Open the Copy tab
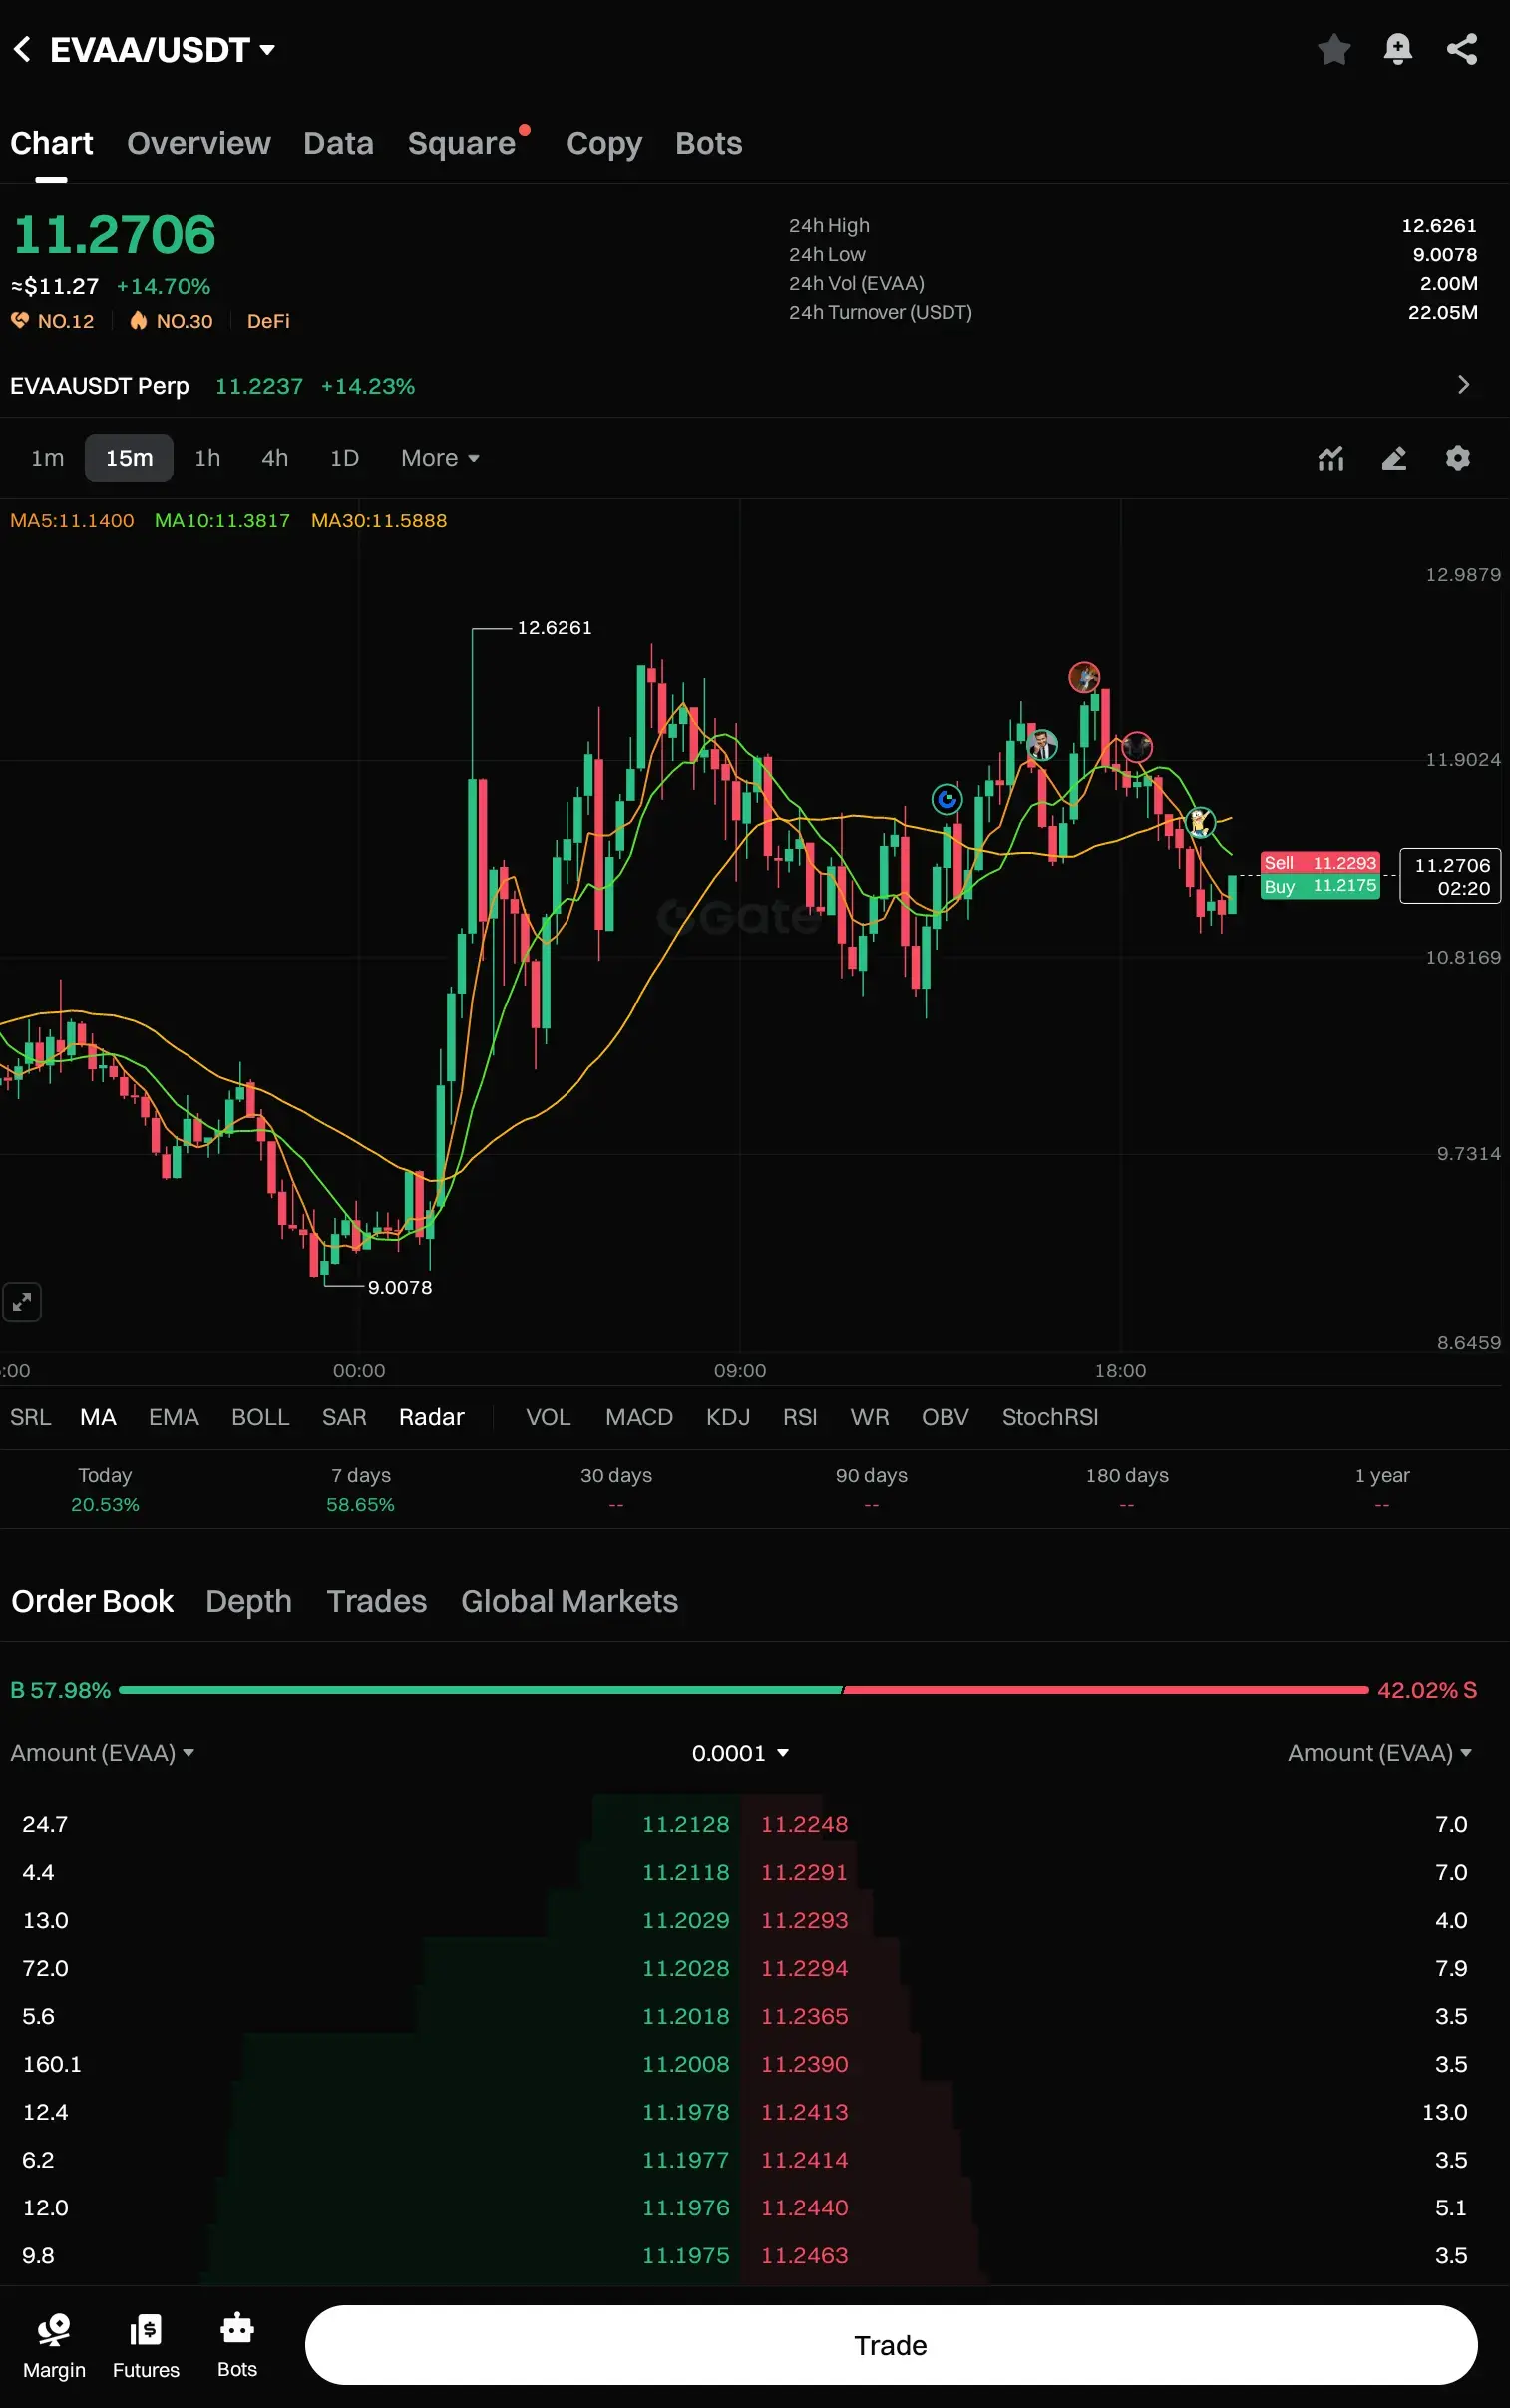 click(604, 143)
